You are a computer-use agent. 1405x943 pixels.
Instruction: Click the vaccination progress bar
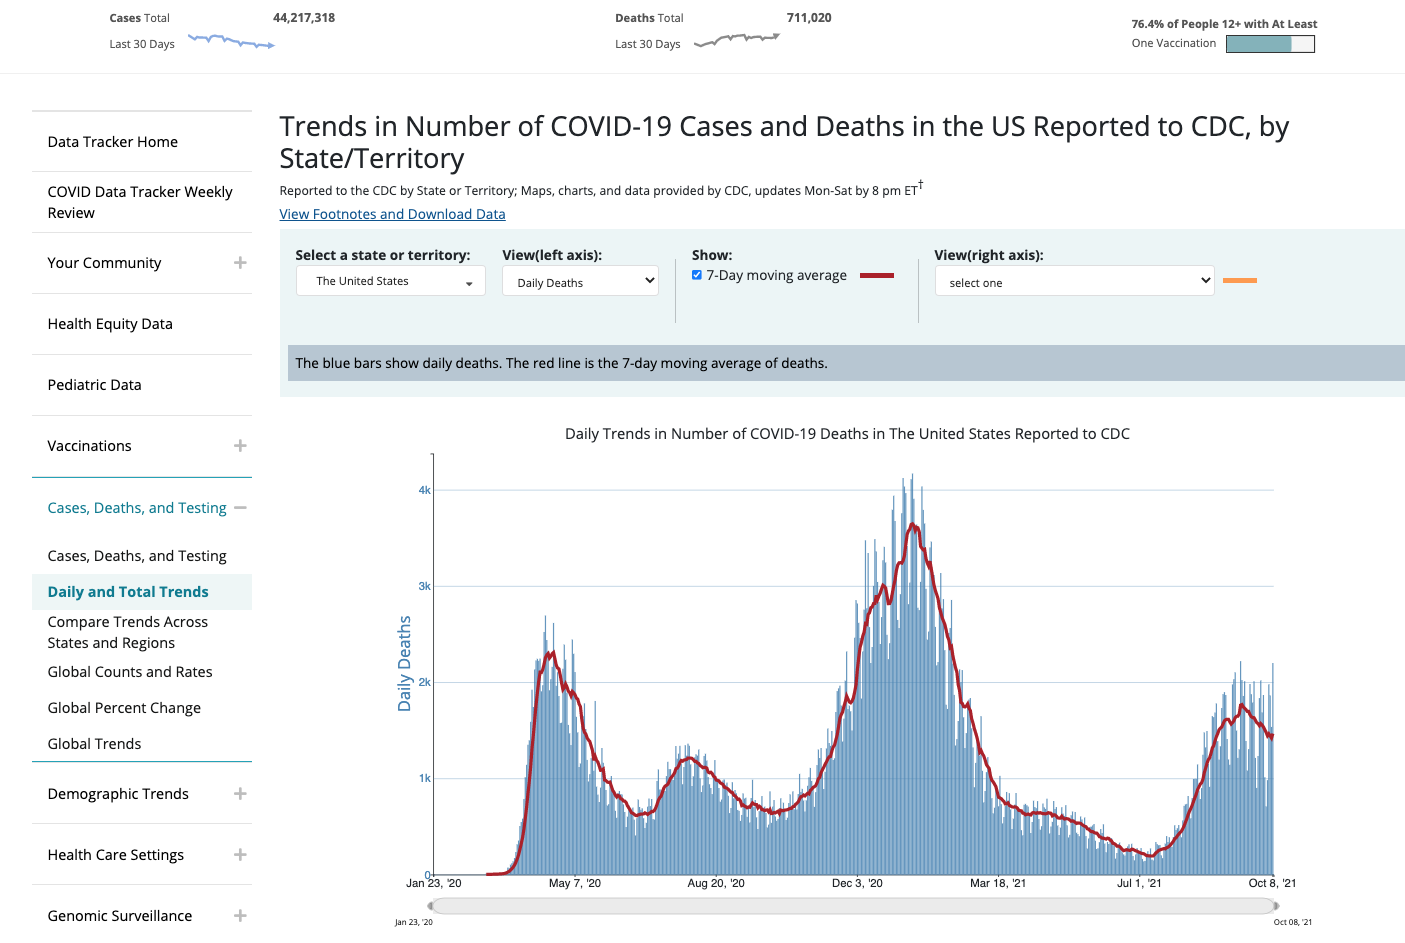[x=1270, y=44]
